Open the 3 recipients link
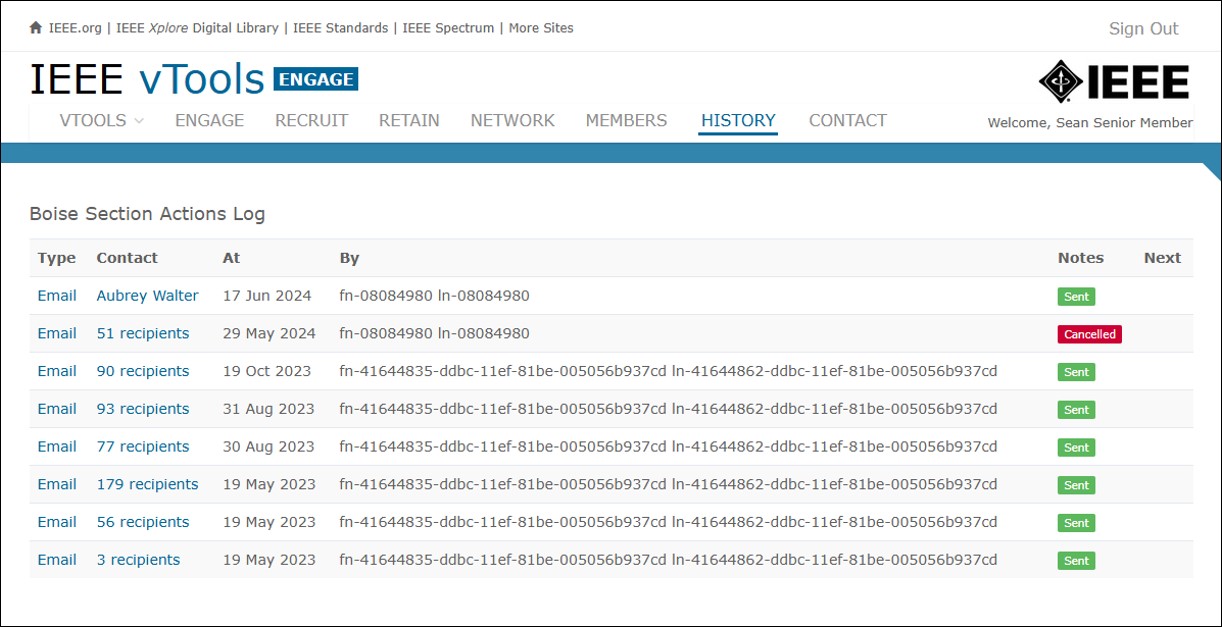The width and height of the screenshot is (1222, 627). point(138,560)
